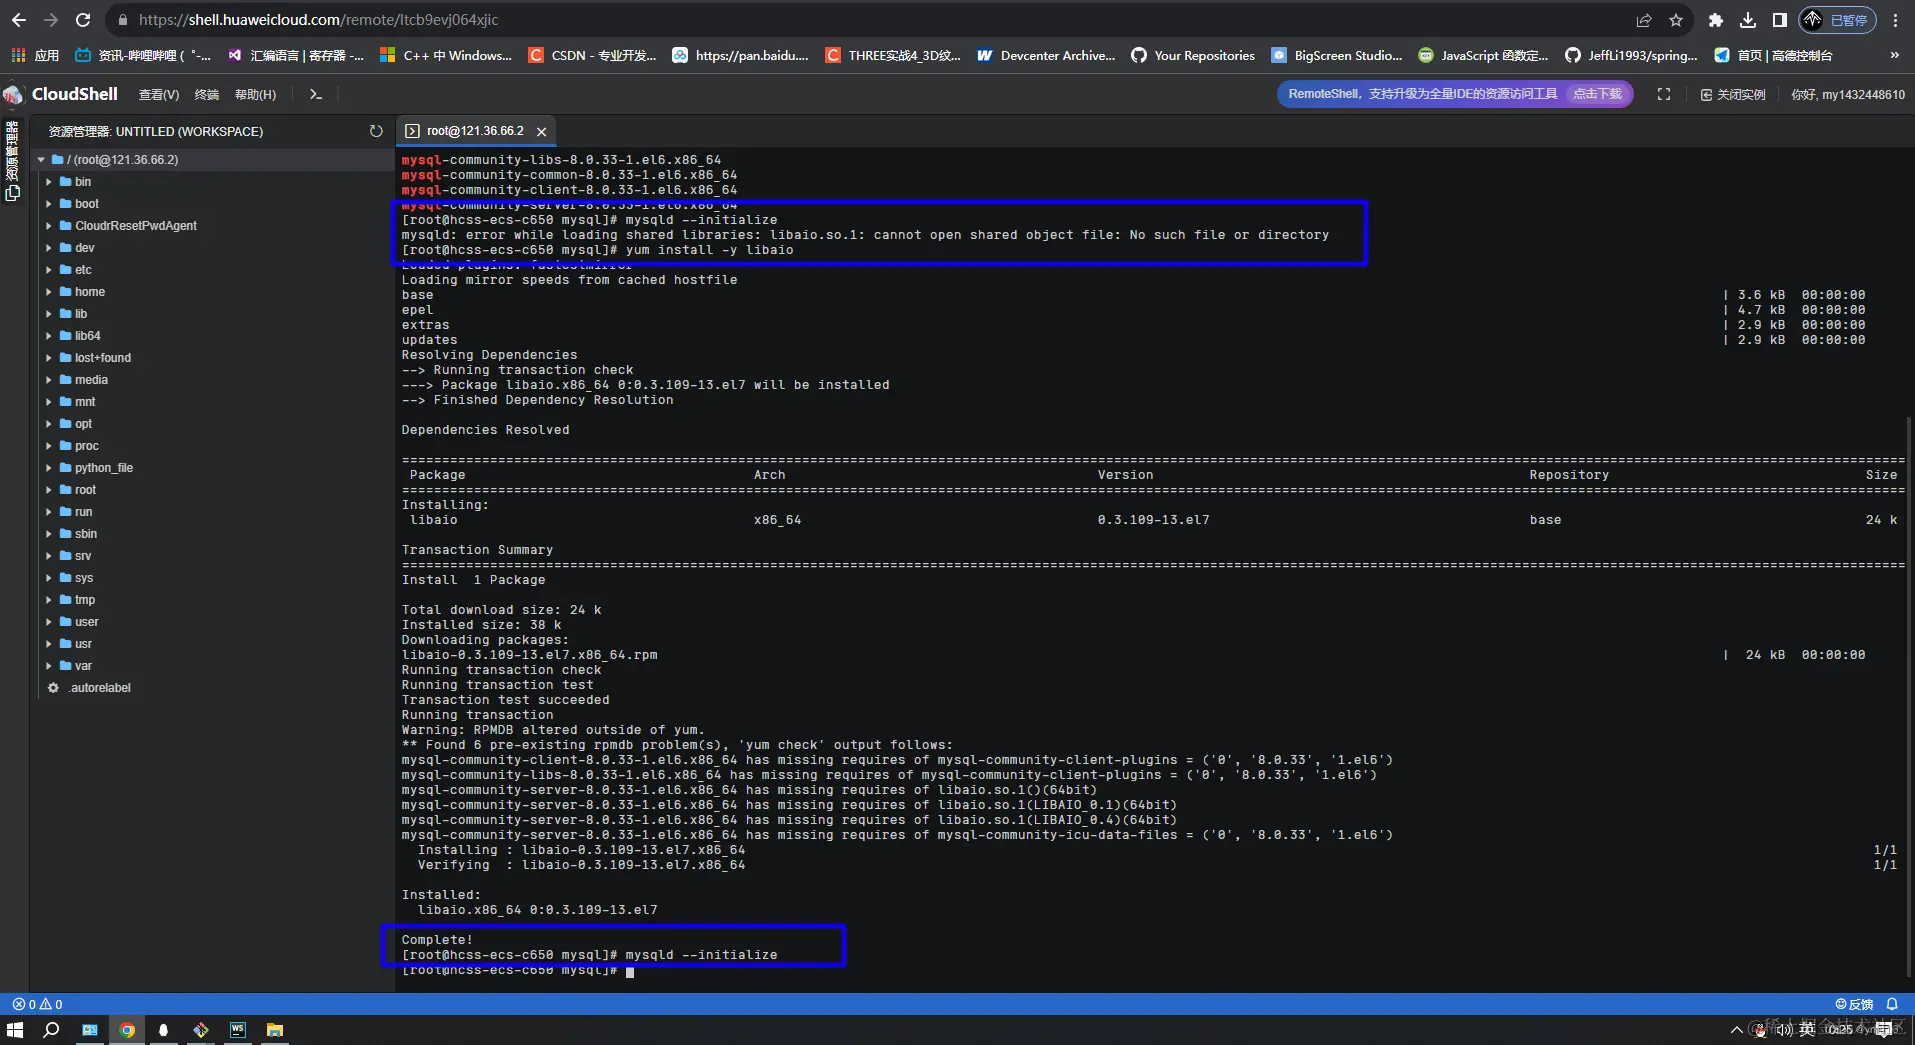
Task: Expand the lib64 folder
Action: pos(49,336)
